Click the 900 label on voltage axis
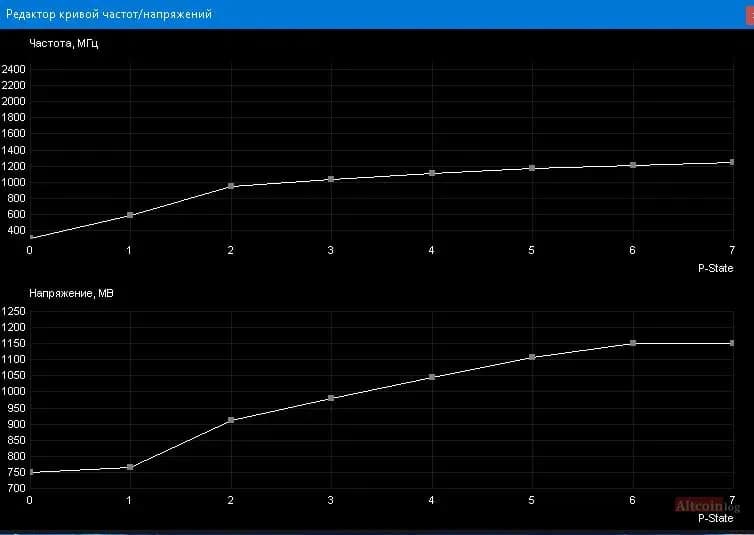The image size is (754, 535). tap(16, 424)
